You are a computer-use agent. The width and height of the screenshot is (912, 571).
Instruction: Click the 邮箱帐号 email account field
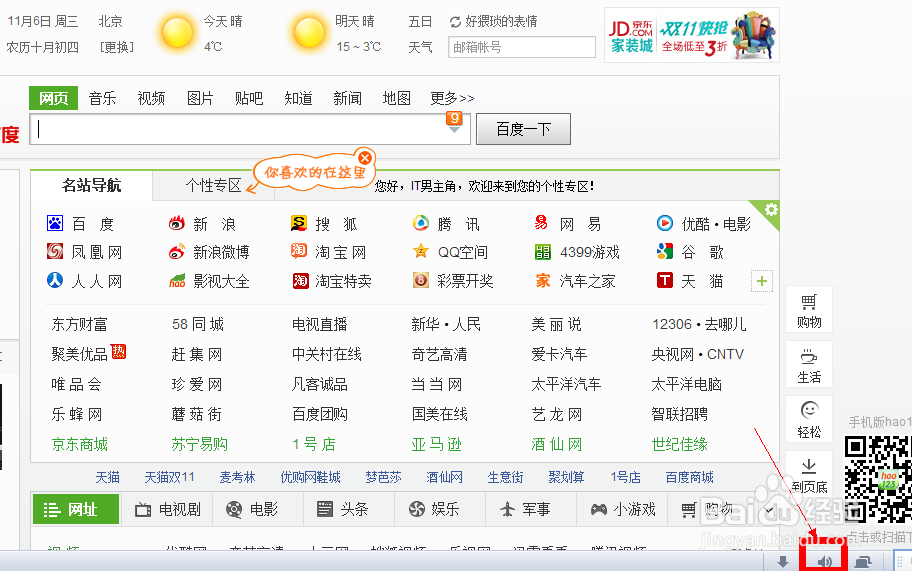click(x=522, y=47)
